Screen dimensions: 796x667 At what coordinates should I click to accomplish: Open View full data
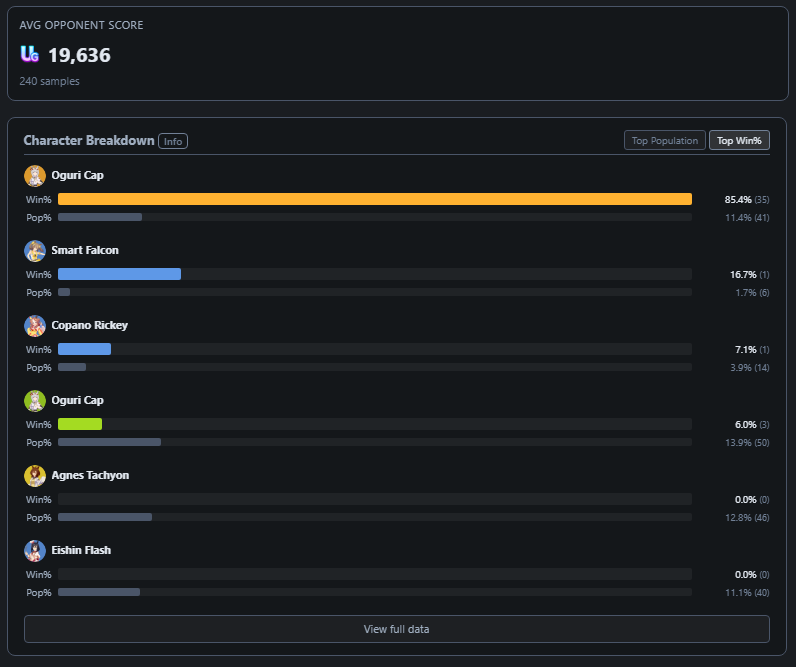click(396, 629)
